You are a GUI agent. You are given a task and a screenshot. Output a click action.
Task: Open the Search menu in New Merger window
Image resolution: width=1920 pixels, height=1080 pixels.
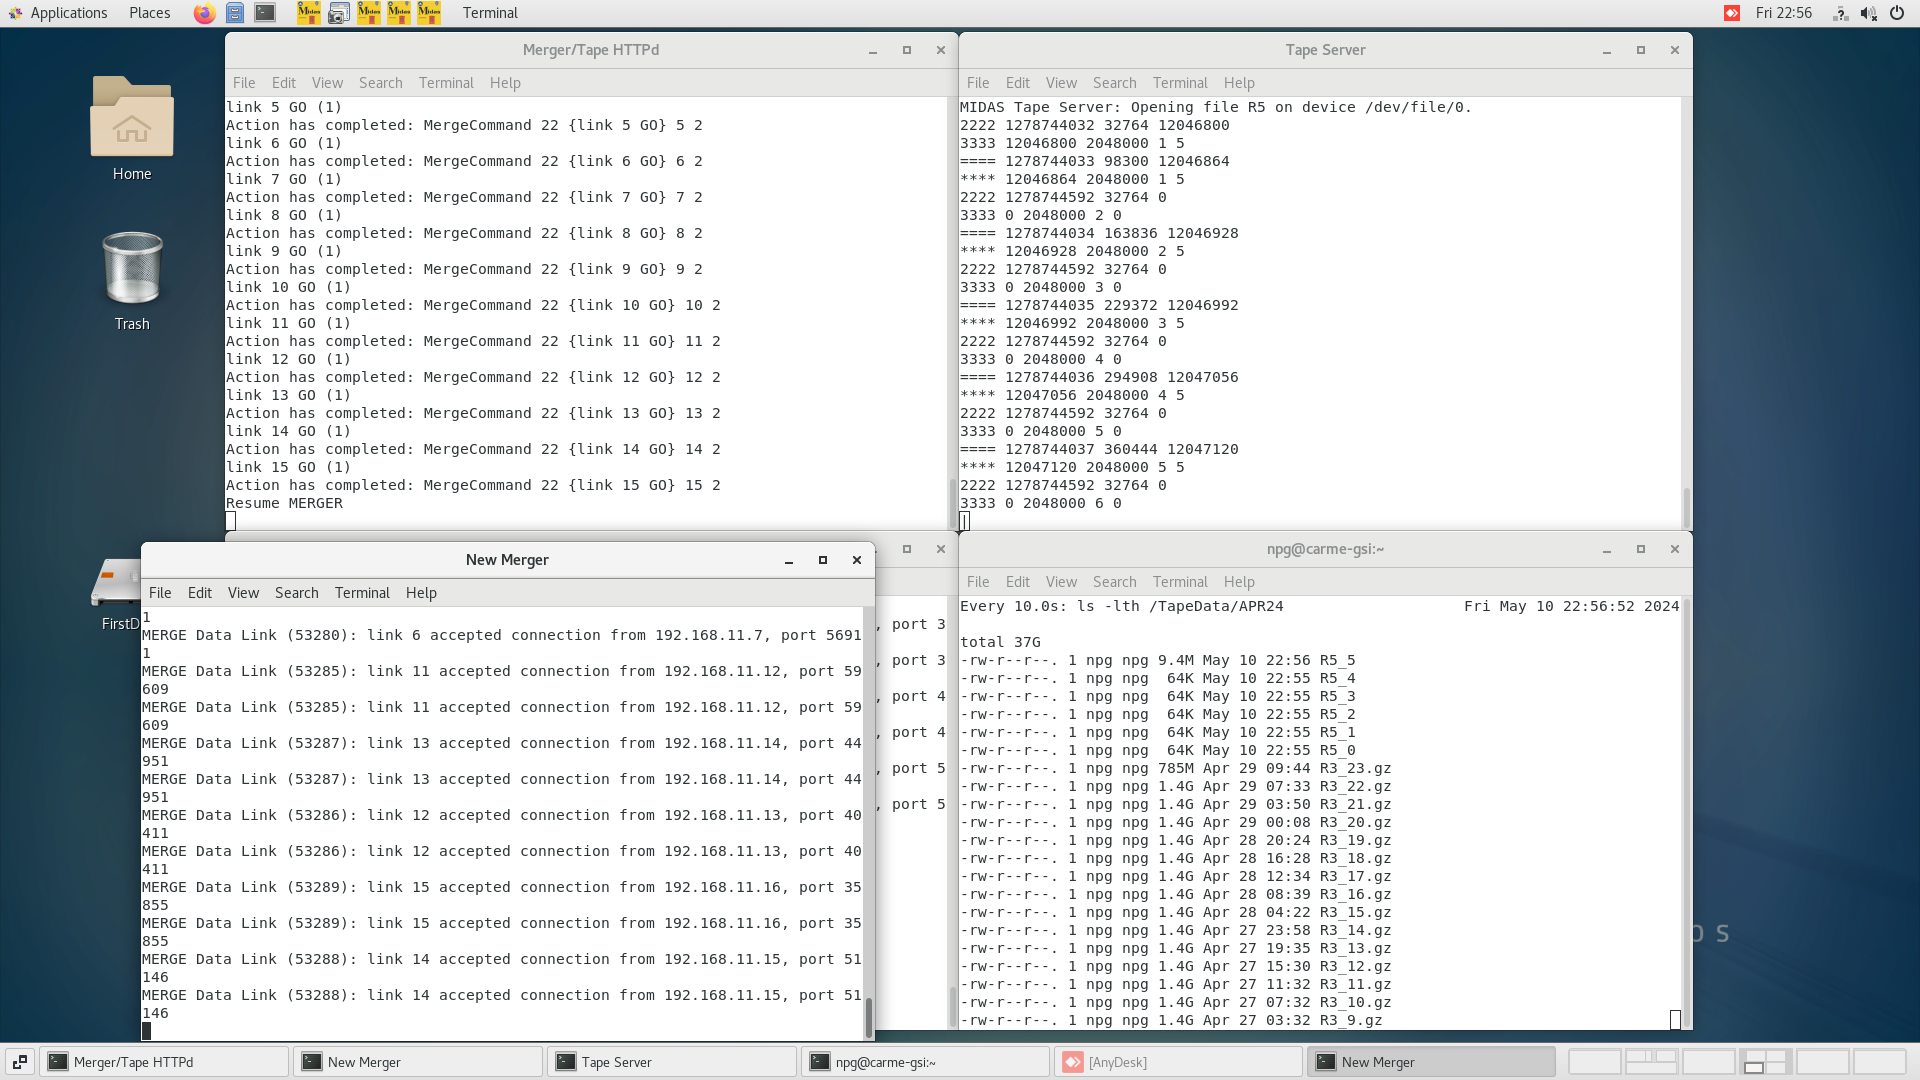(x=296, y=592)
